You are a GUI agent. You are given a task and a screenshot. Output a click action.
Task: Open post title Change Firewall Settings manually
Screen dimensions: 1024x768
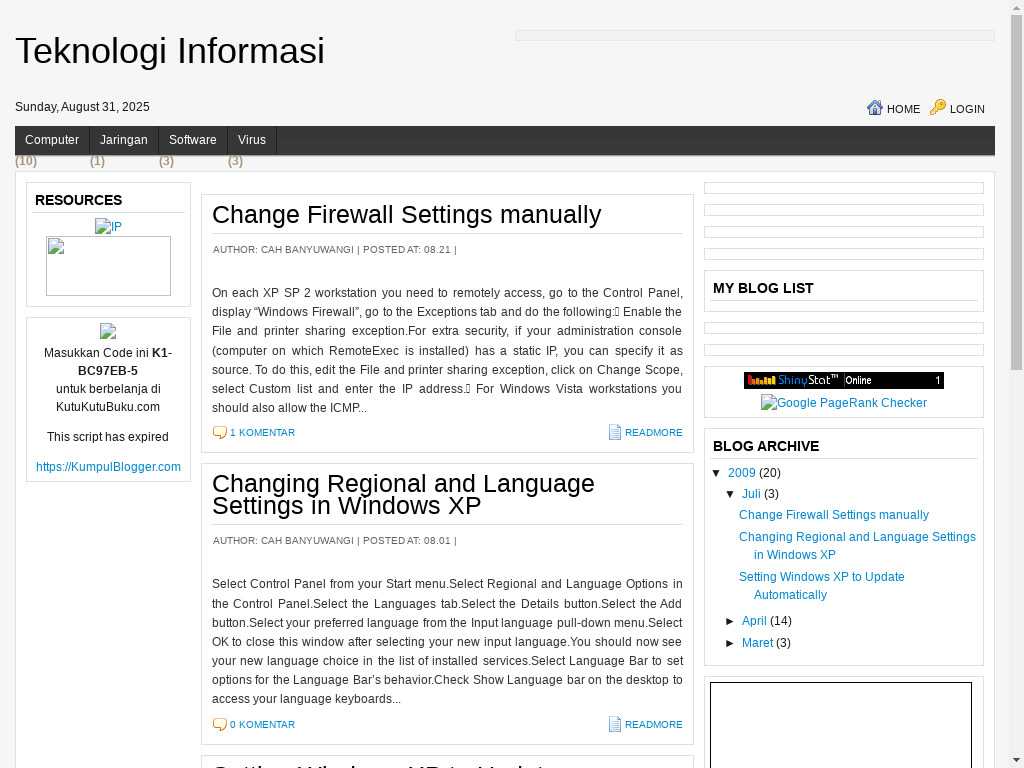click(406, 214)
